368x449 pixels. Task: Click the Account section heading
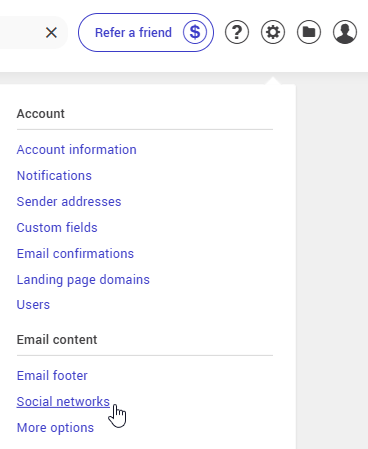41,114
